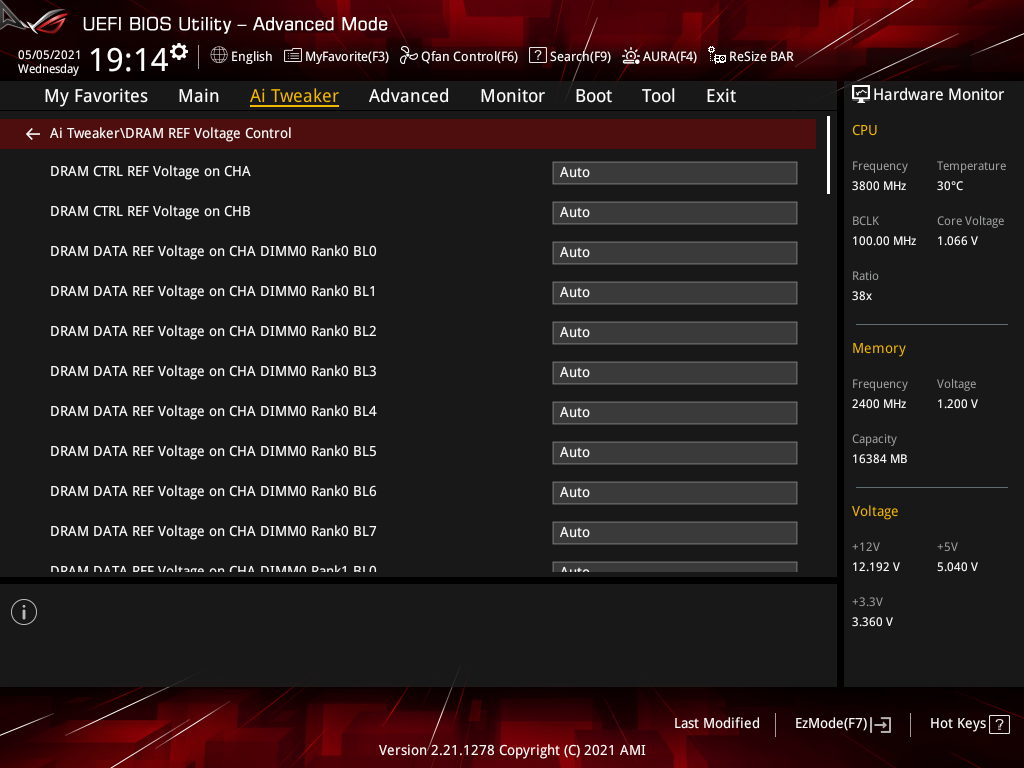1024x768 pixels.
Task: Click the EzMode(F7) exit arrow icon
Action: [x=882, y=724]
